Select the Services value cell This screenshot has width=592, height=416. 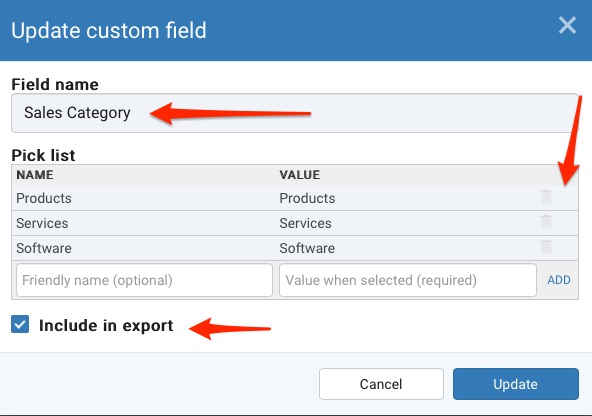[x=305, y=223]
